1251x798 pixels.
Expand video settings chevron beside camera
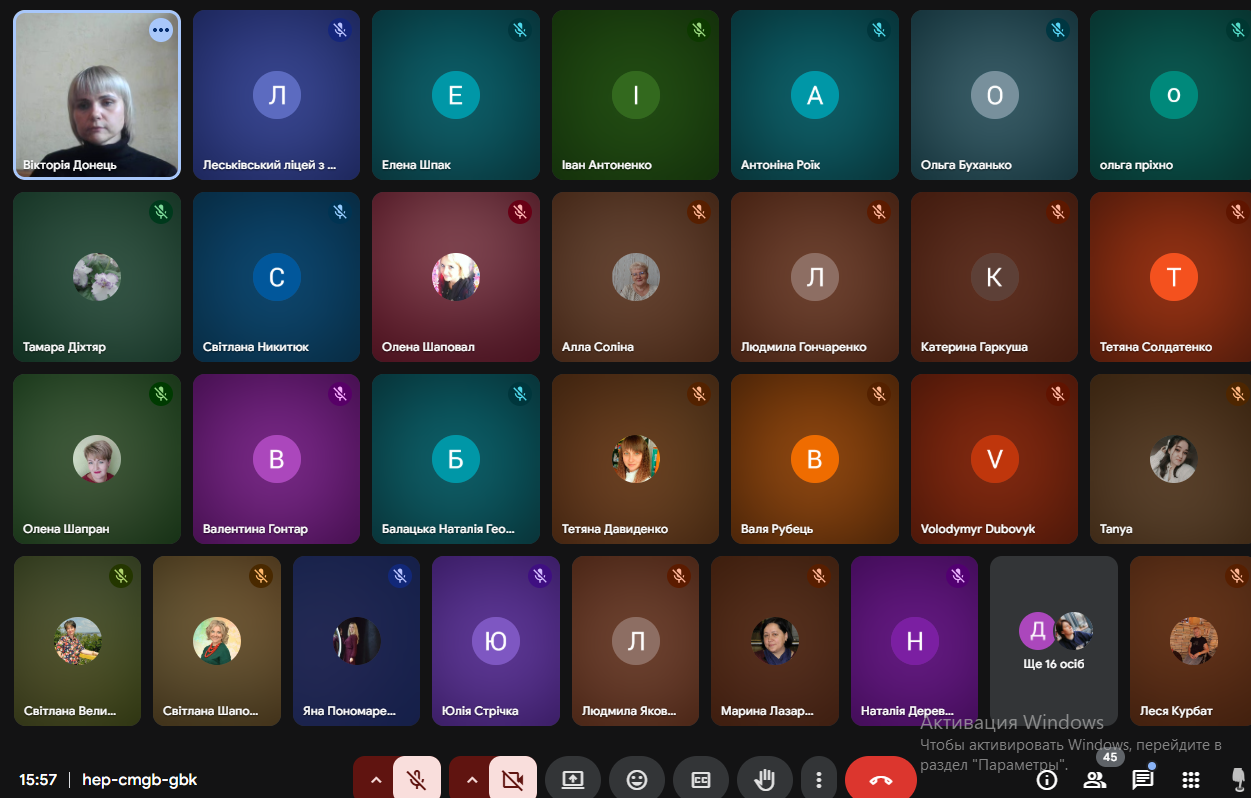[x=472, y=780]
